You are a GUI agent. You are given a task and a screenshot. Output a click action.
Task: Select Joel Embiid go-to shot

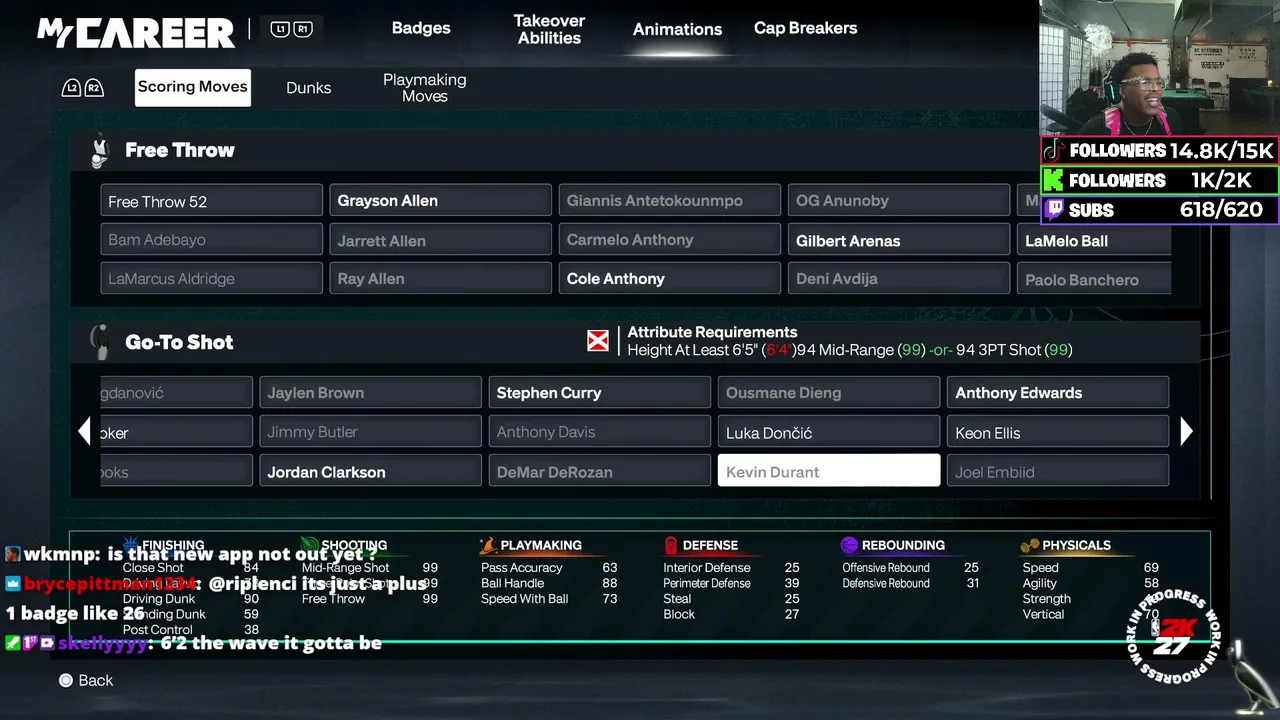click(1058, 470)
